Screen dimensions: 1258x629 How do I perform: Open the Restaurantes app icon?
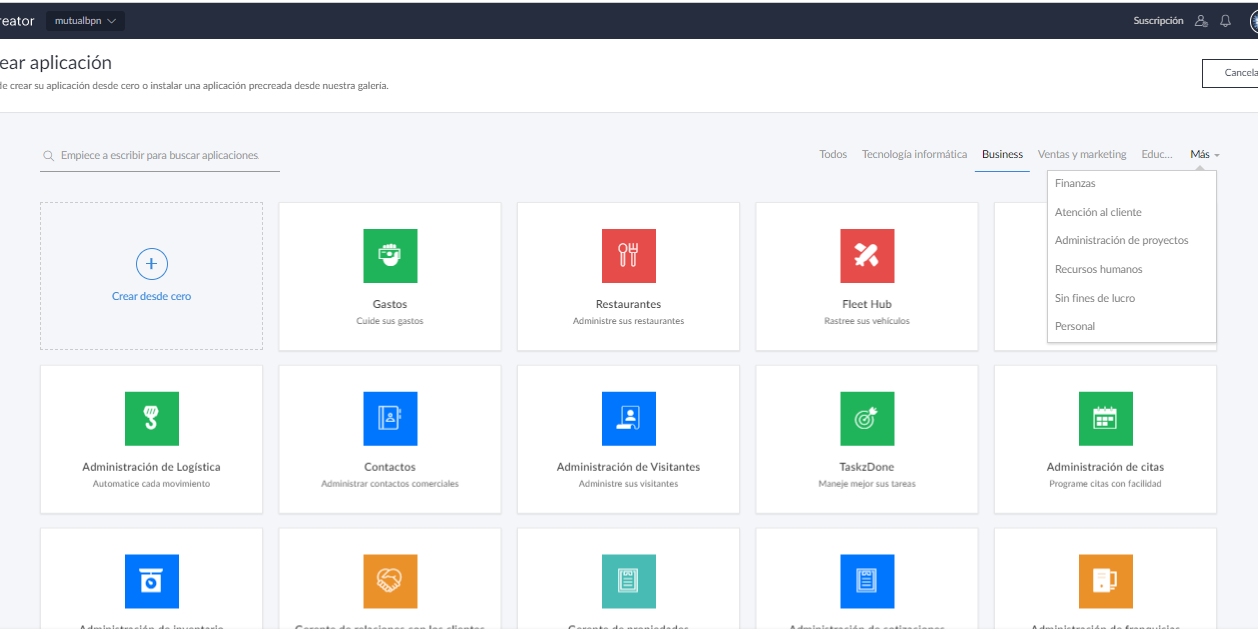click(628, 256)
